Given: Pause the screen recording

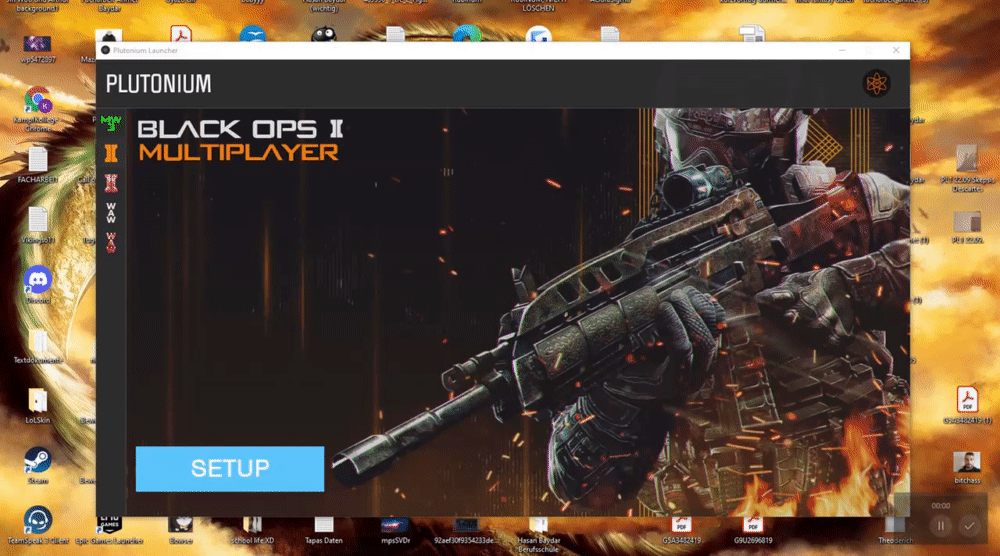Looking at the screenshot, I should 941,526.
